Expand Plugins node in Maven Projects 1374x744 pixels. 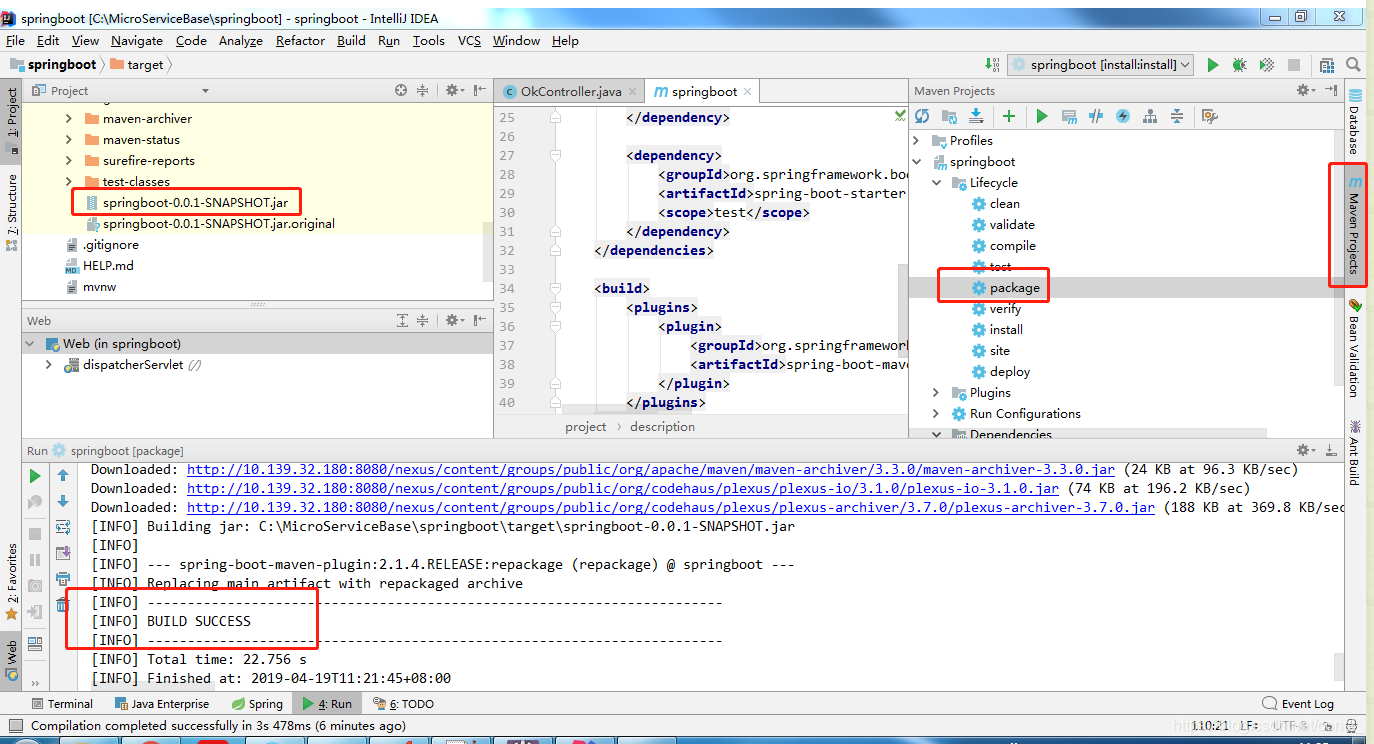pyautogui.click(x=936, y=392)
